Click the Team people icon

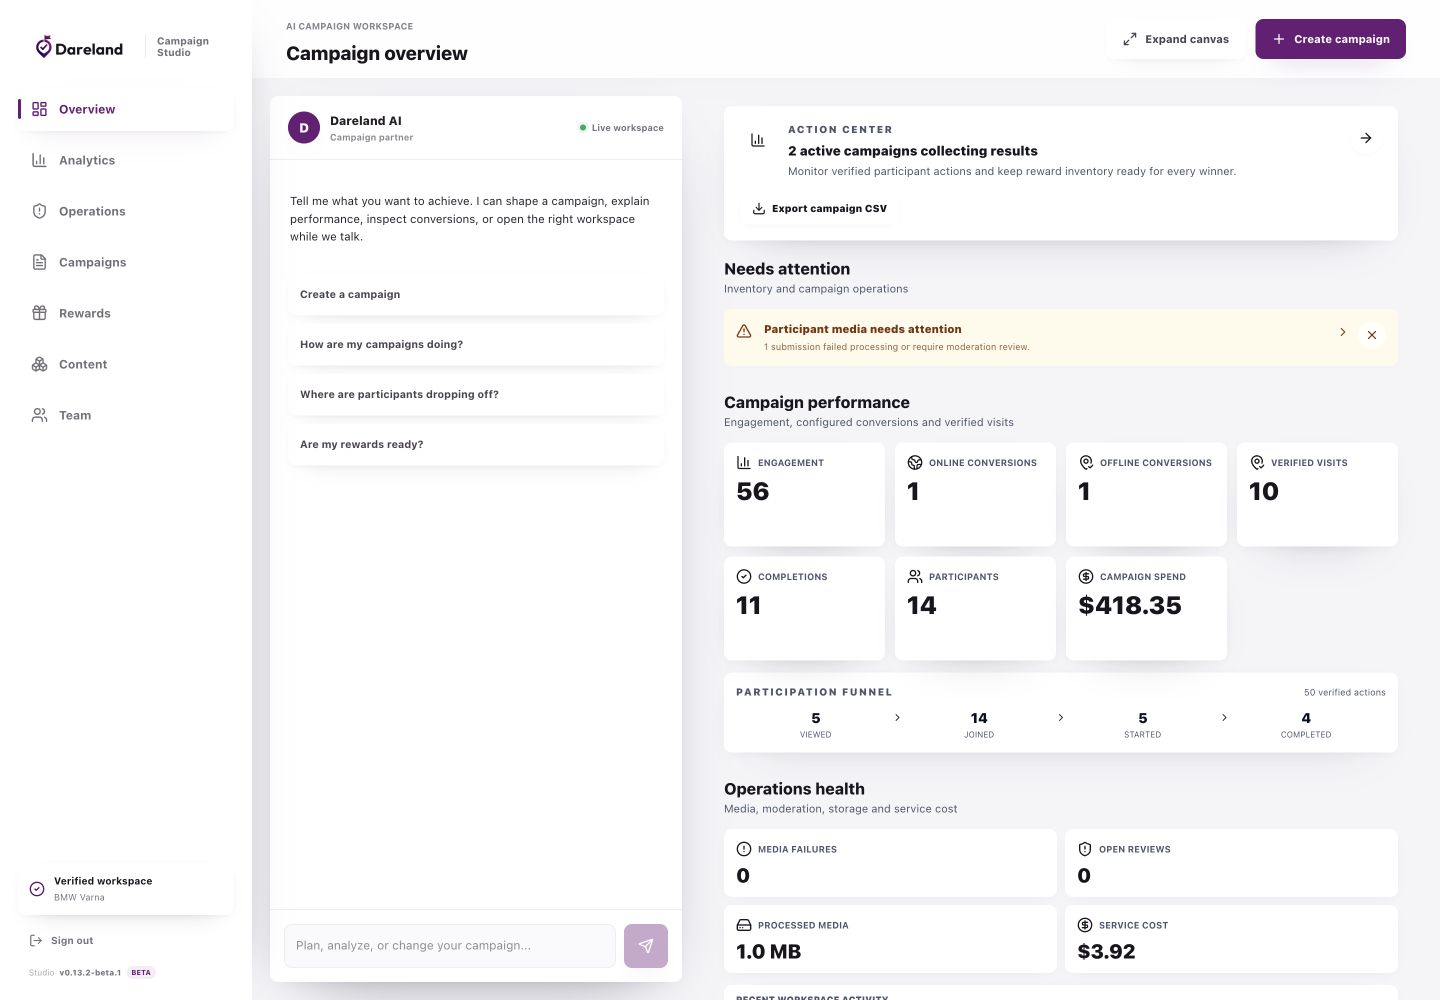point(40,415)
